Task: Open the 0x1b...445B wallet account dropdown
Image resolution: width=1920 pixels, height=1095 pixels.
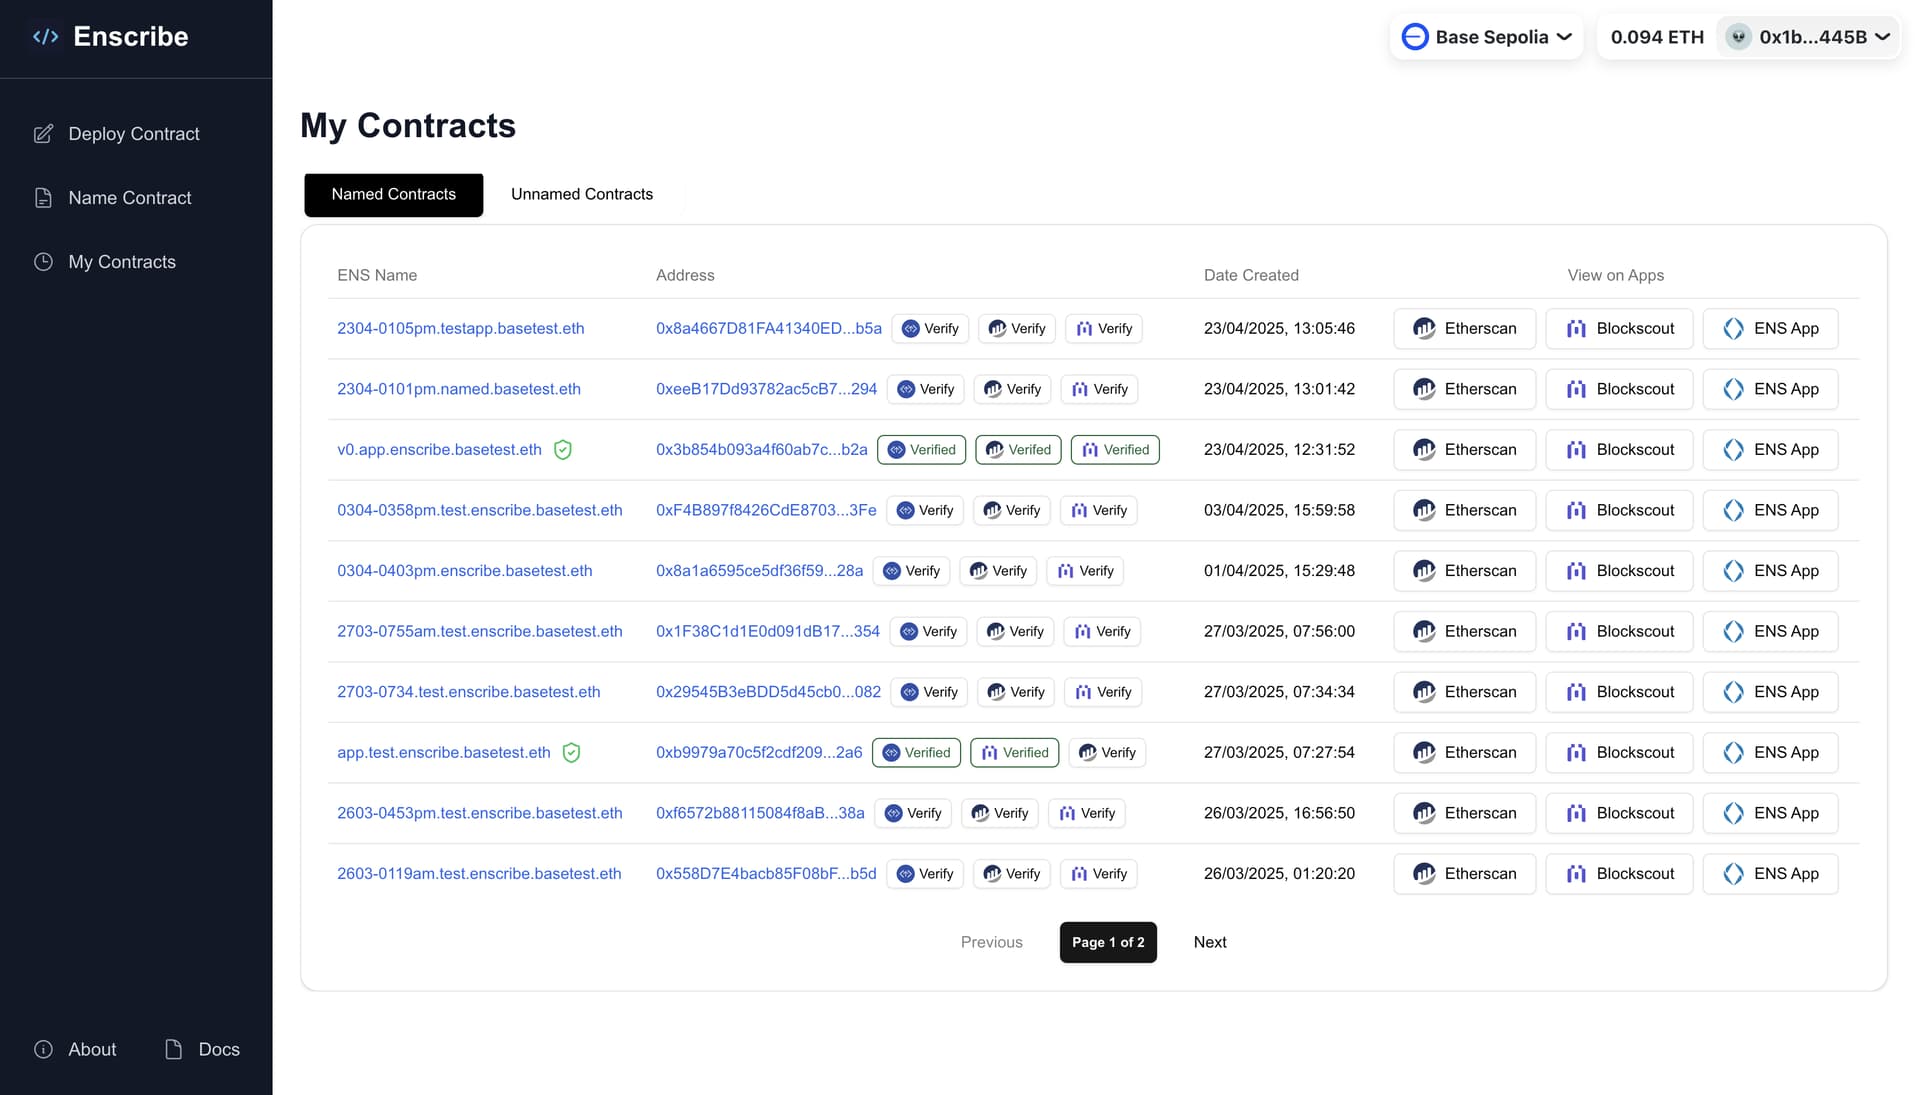Action: 1809,37
